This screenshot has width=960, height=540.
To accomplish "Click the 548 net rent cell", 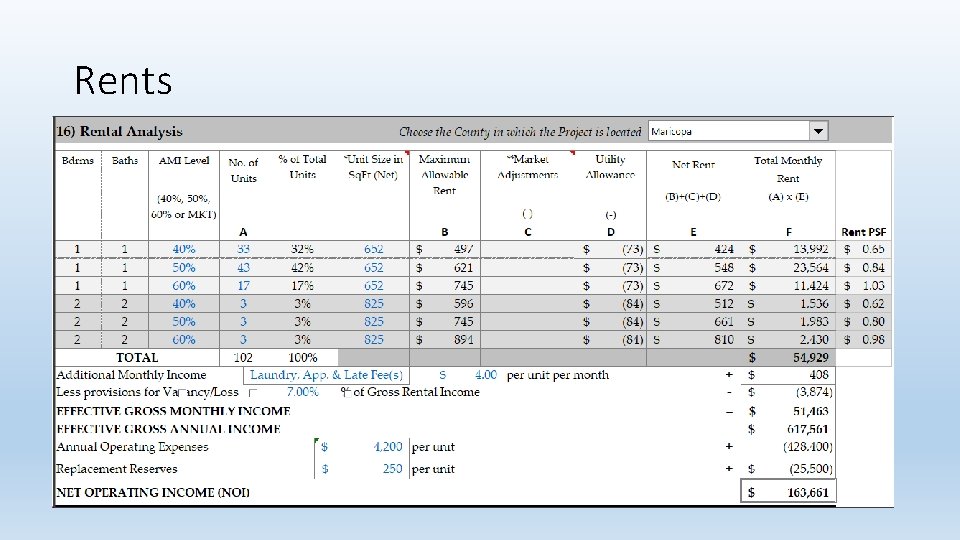I will point(693,268).
